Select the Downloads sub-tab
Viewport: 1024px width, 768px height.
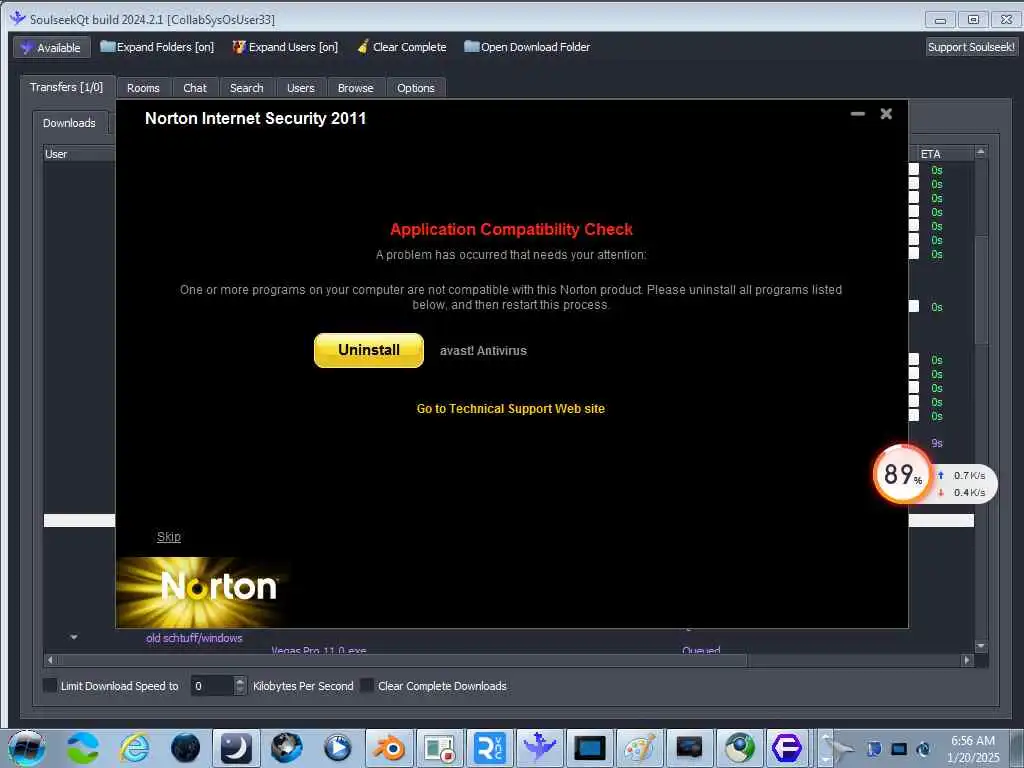point(69,123)
